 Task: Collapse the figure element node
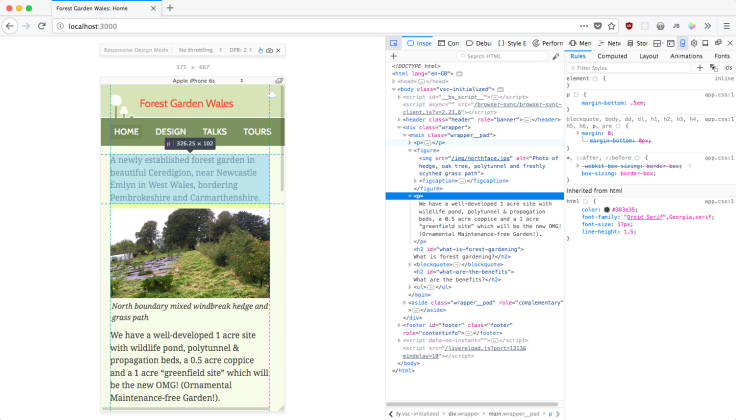[410, 151]
